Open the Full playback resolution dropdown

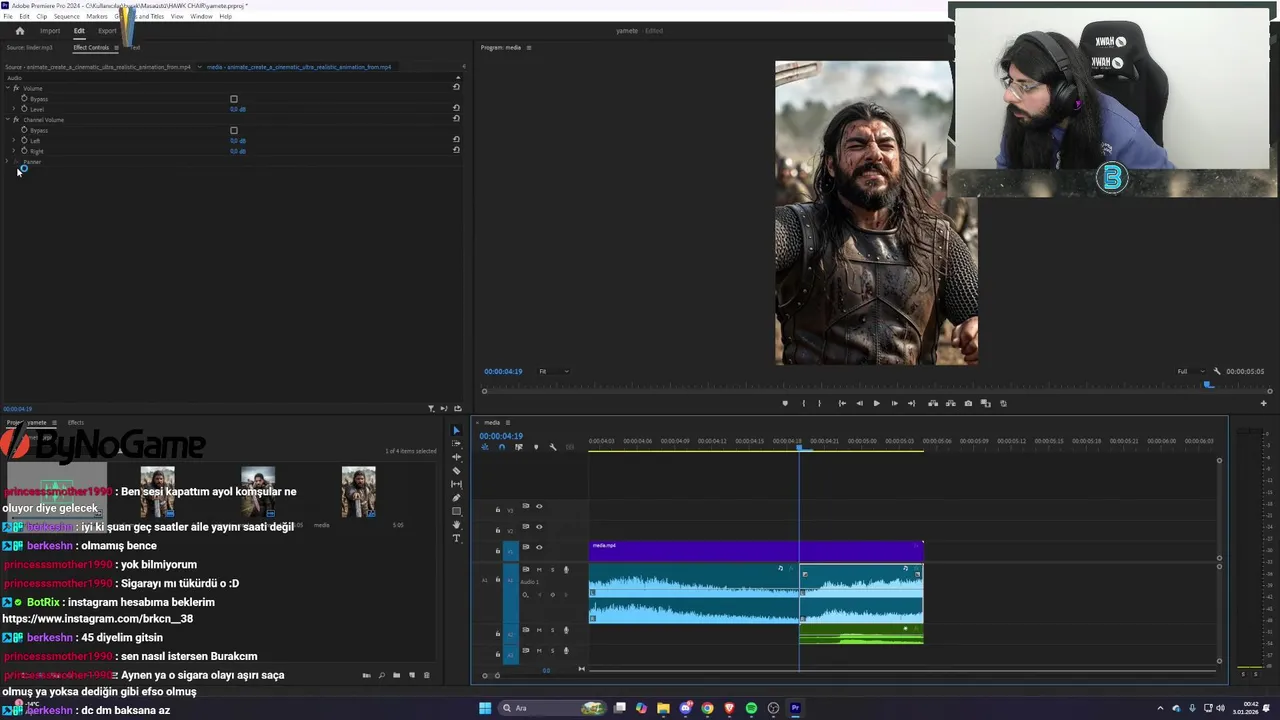click(x=1189, y=372)
